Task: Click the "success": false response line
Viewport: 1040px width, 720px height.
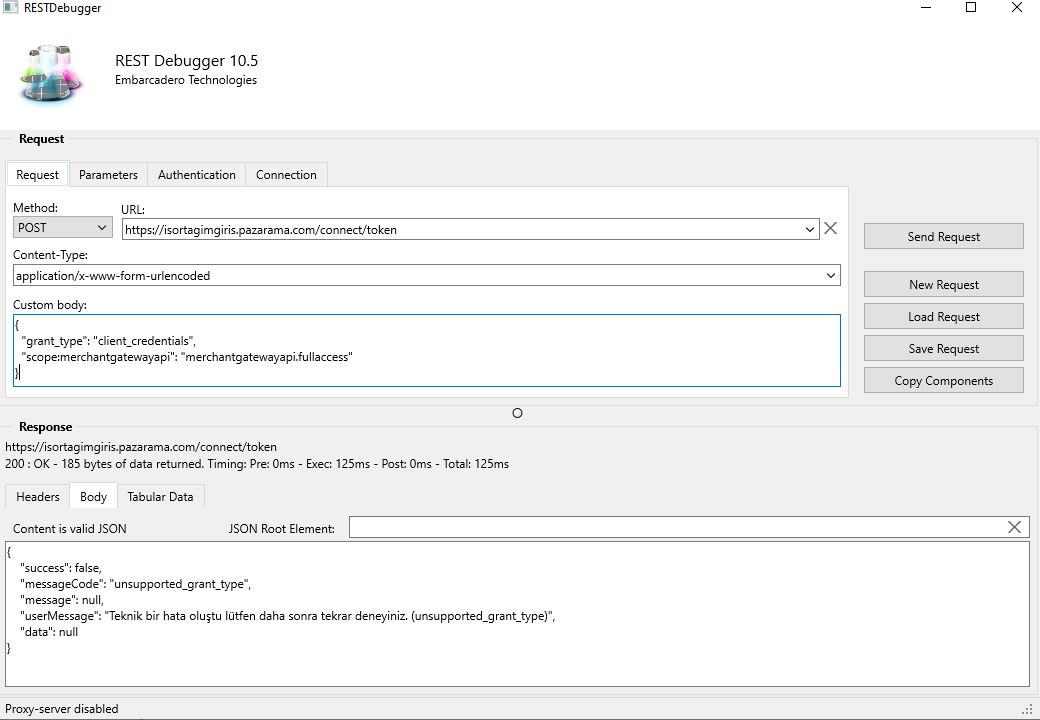Action: (x=61, y=568)
